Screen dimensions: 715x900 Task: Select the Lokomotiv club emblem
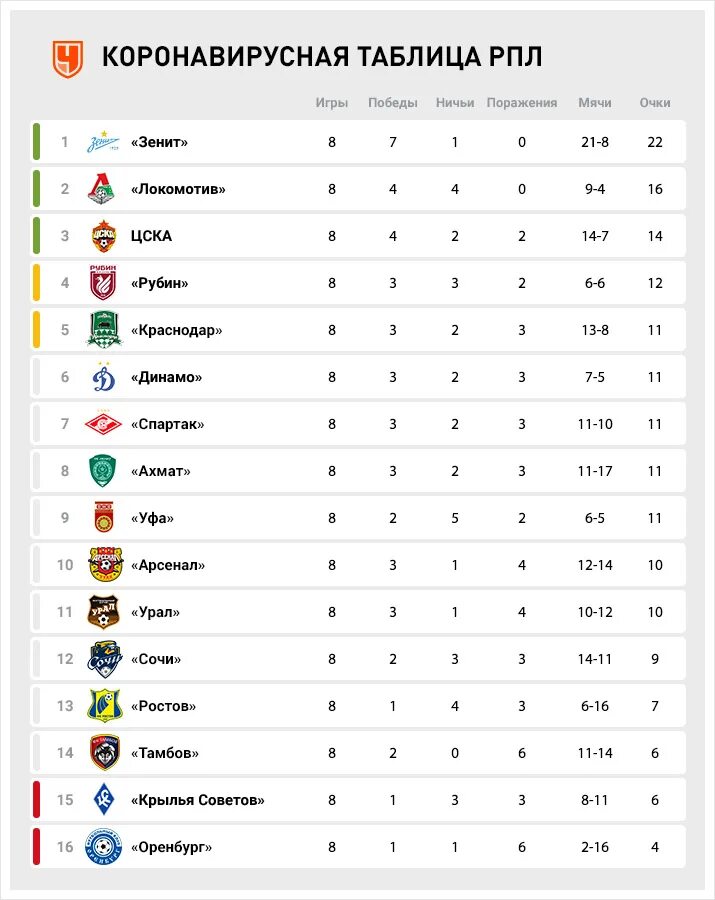[x=102, y=189]
